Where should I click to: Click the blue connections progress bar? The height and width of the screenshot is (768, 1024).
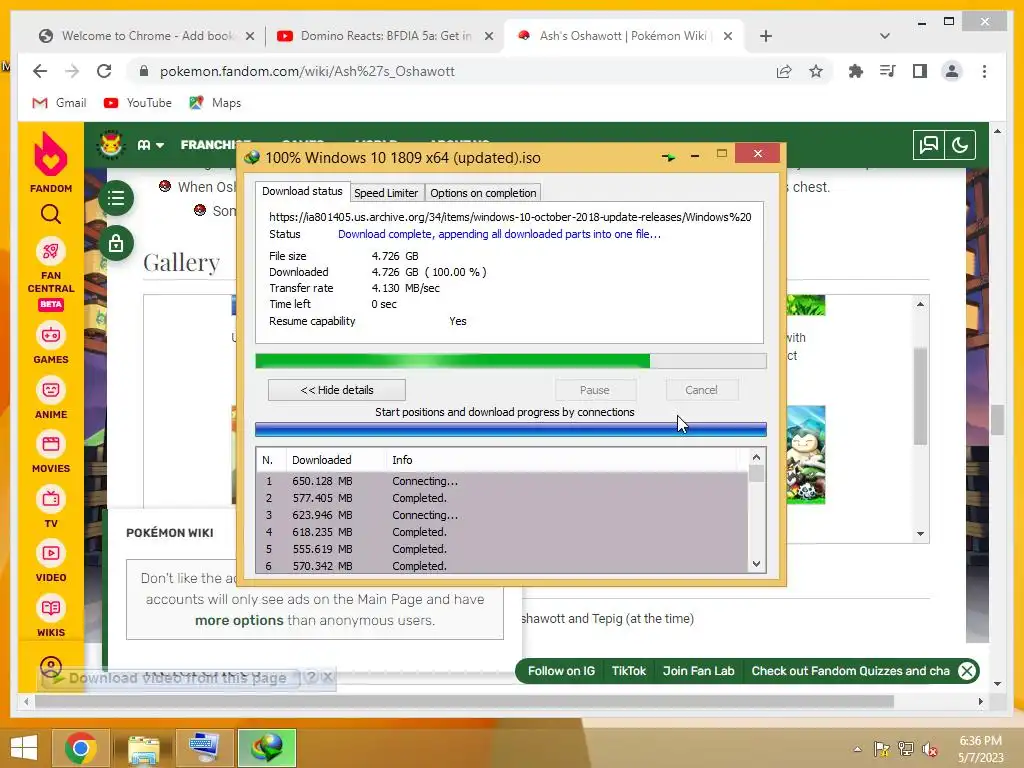[511, 429]
